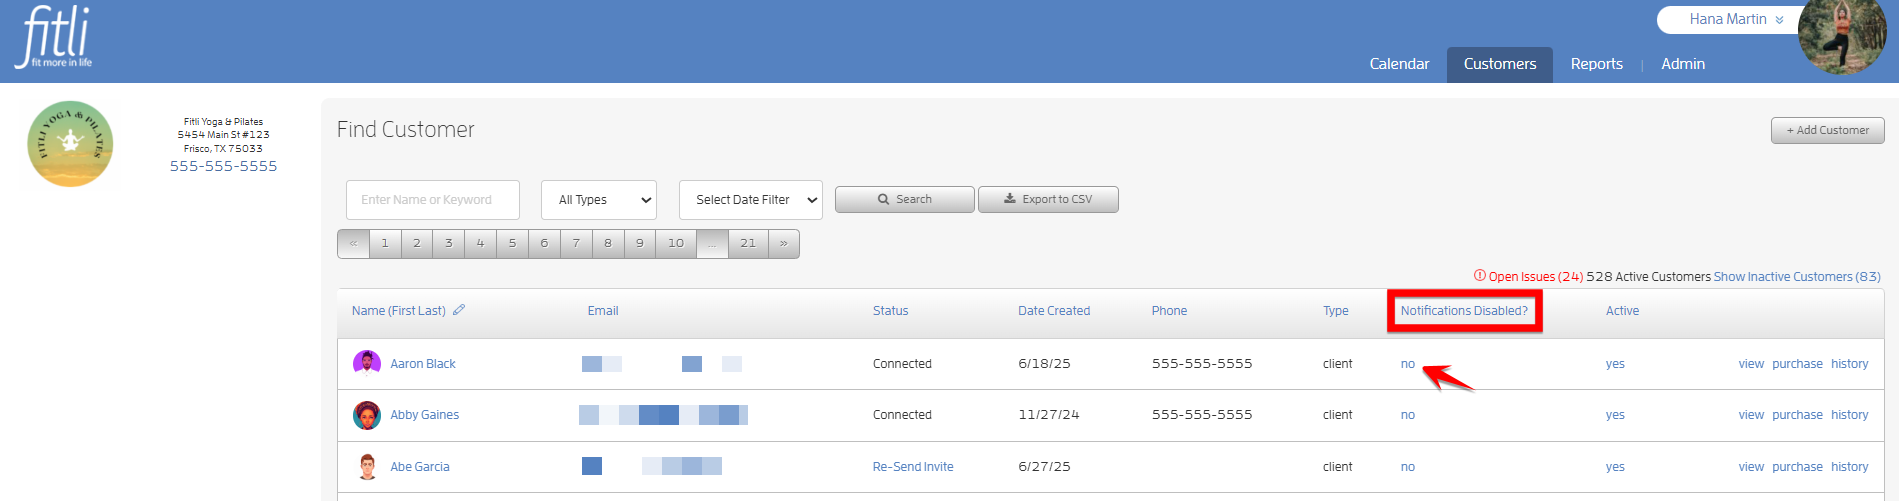Jump to page 21 of customers
The image size is (1899, 501).
click(x=748, y=243)
